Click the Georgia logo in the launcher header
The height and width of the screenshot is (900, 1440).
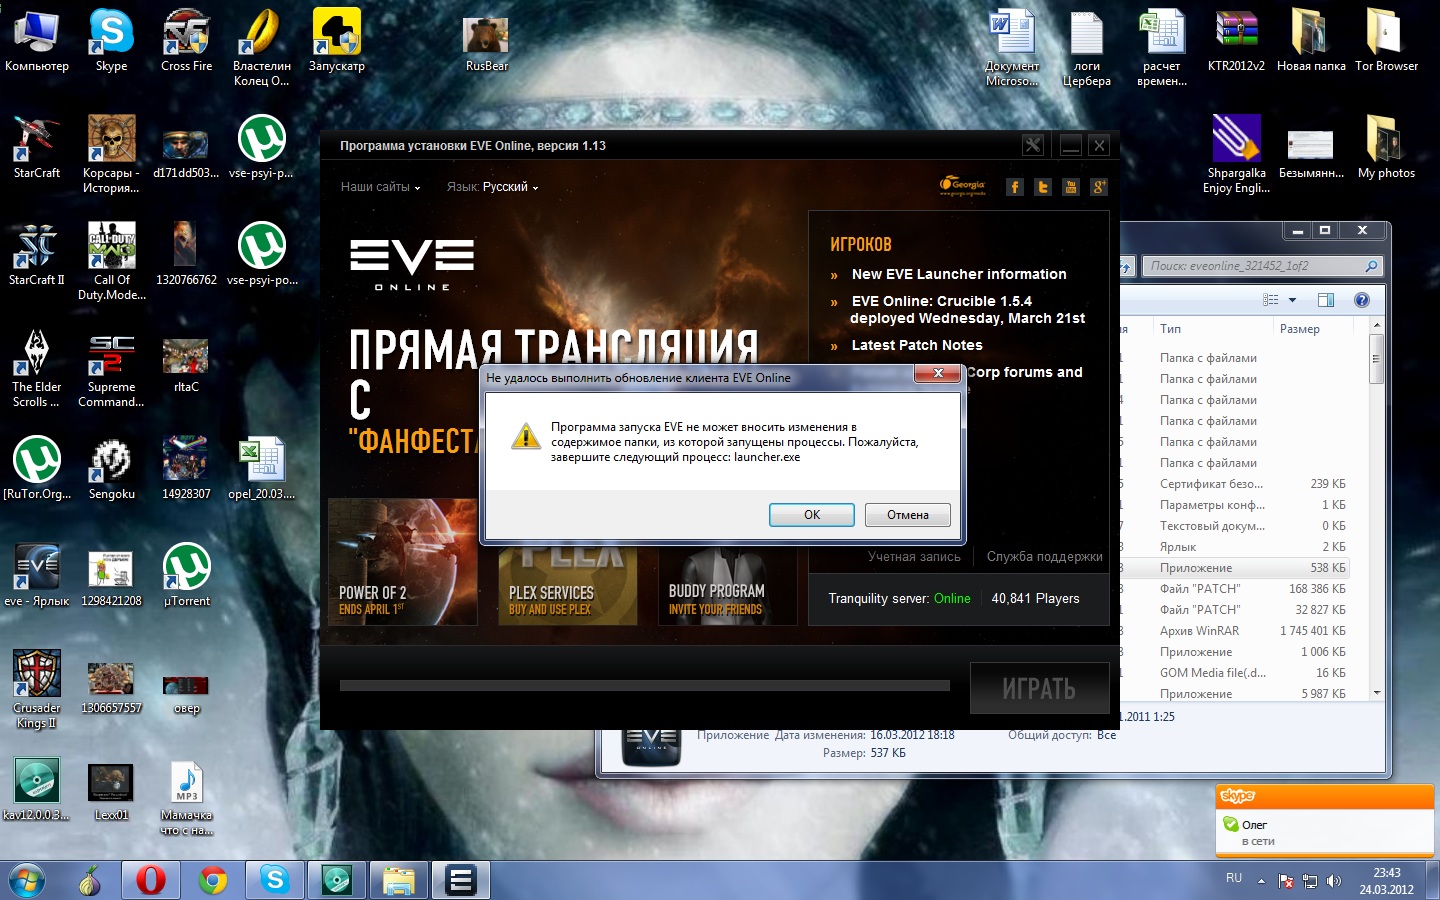pyautogui.click(x=962, y=185)
